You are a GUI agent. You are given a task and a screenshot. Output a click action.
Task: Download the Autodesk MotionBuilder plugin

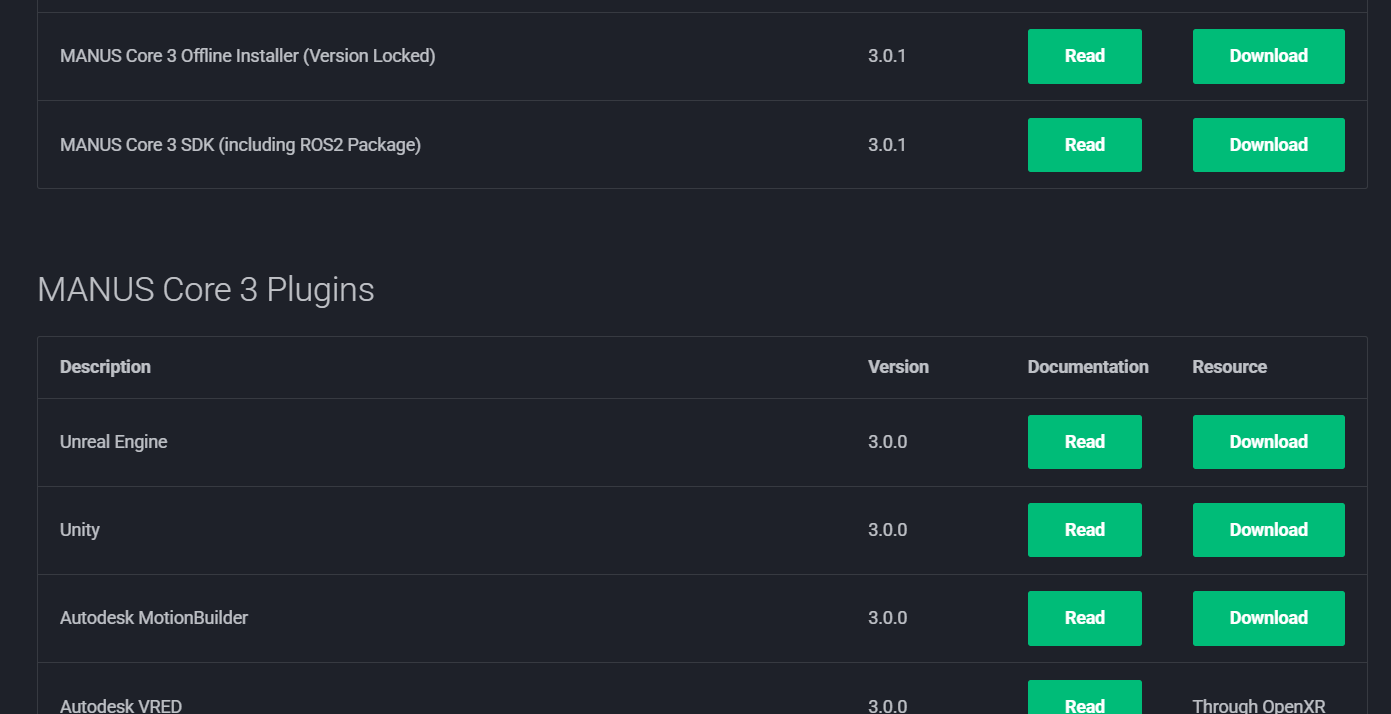tap(1268, 618)
